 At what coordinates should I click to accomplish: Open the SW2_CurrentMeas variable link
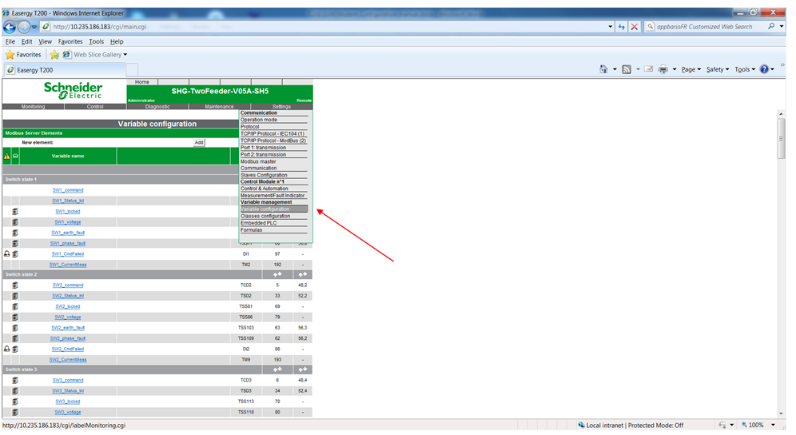(x=68, y=360)
